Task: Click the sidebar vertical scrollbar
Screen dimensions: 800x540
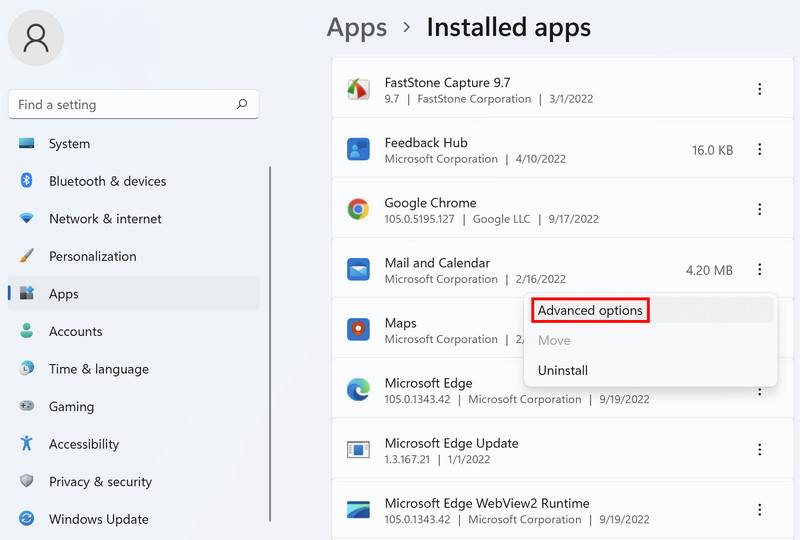Action: (270, 343)
